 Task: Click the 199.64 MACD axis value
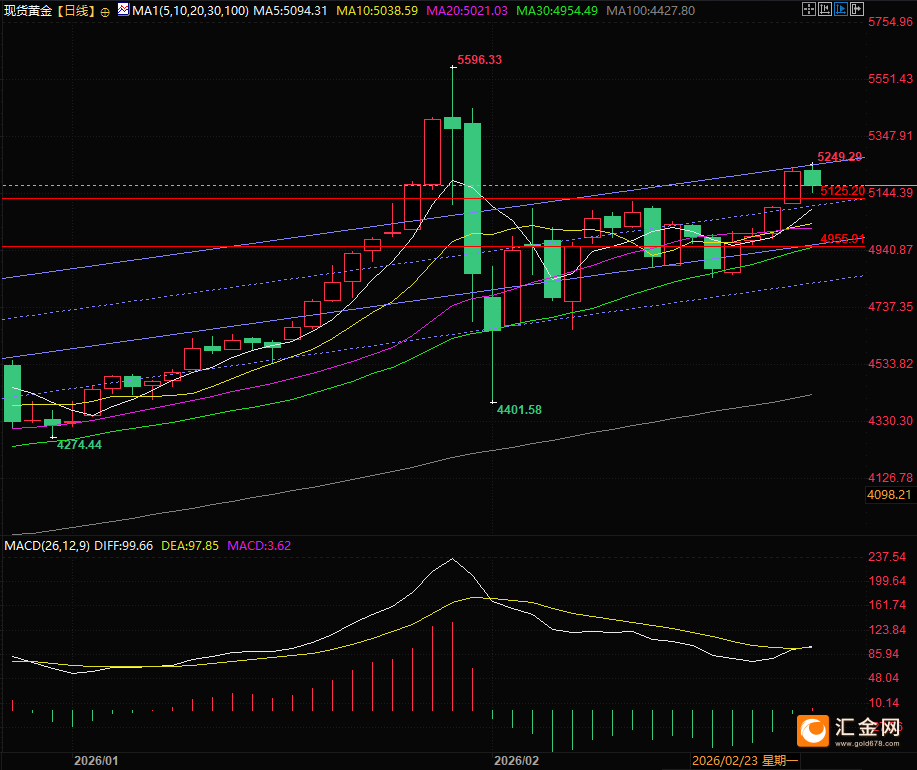(x=887, y=581)
